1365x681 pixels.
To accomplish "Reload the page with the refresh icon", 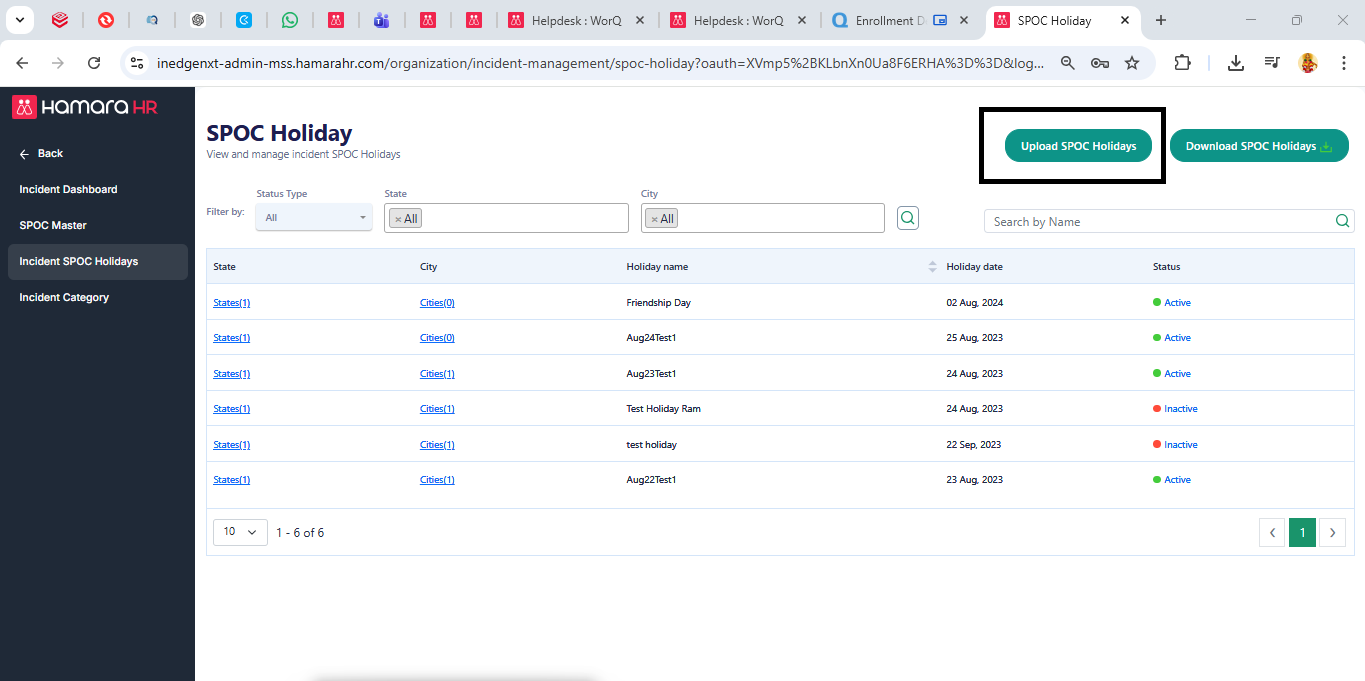I will coord(94,63).
